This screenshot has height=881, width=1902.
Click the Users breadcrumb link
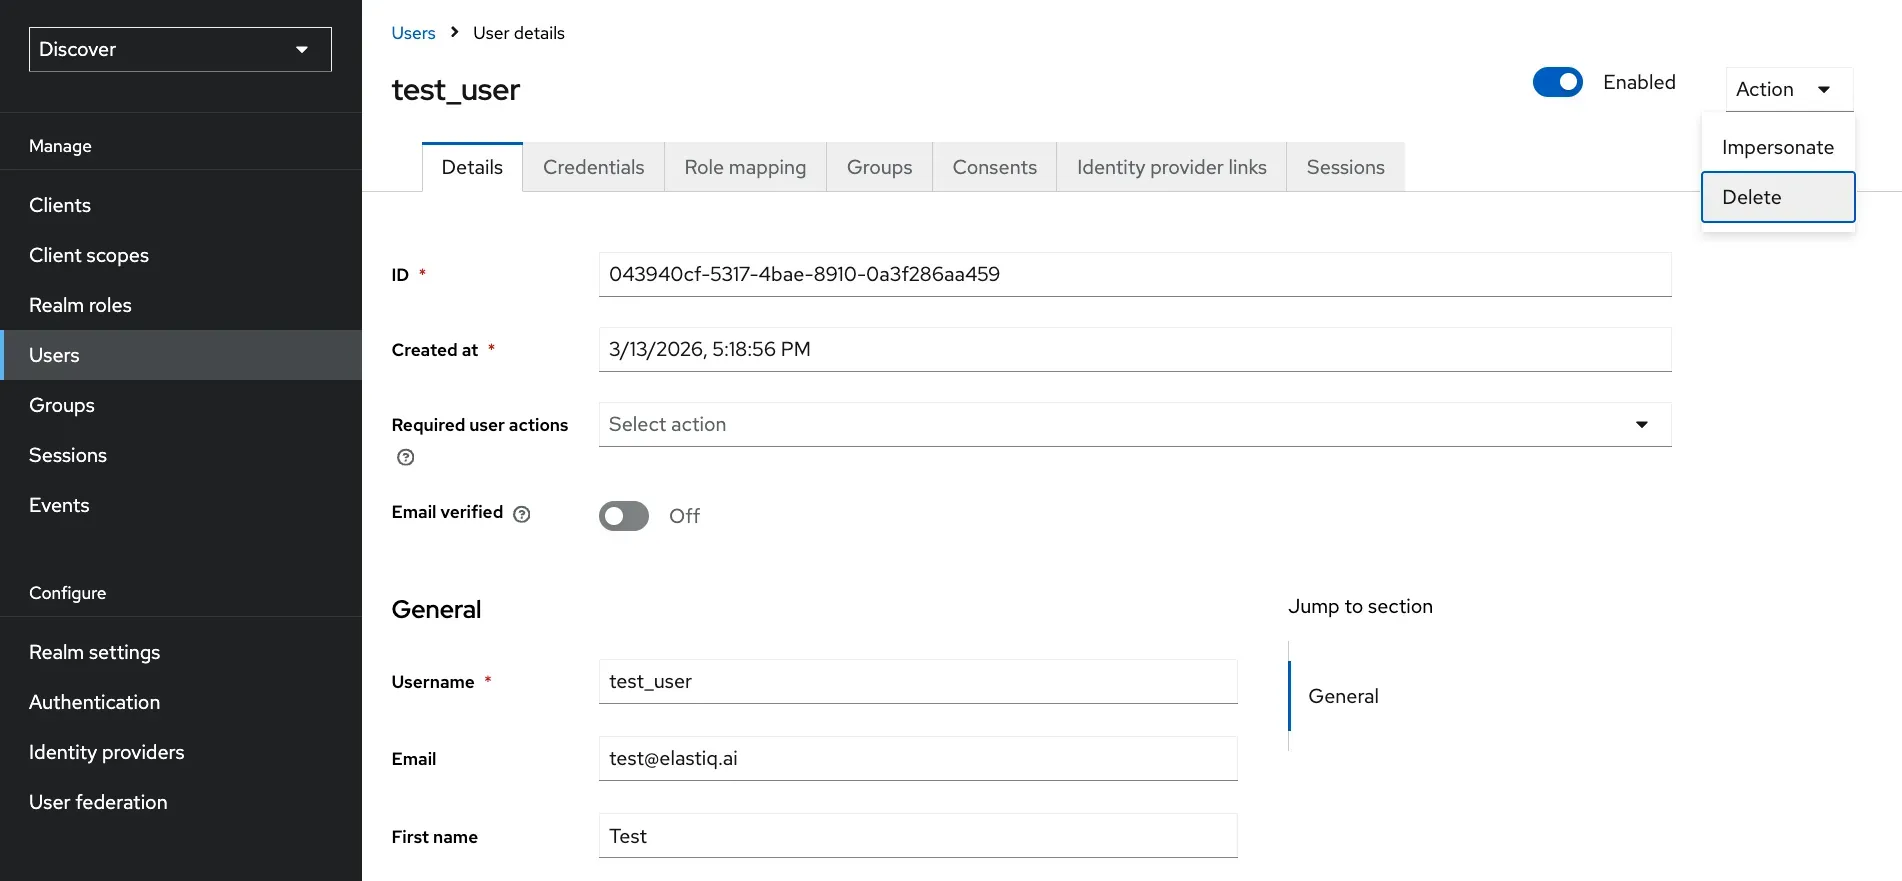[x=413, y=33]
